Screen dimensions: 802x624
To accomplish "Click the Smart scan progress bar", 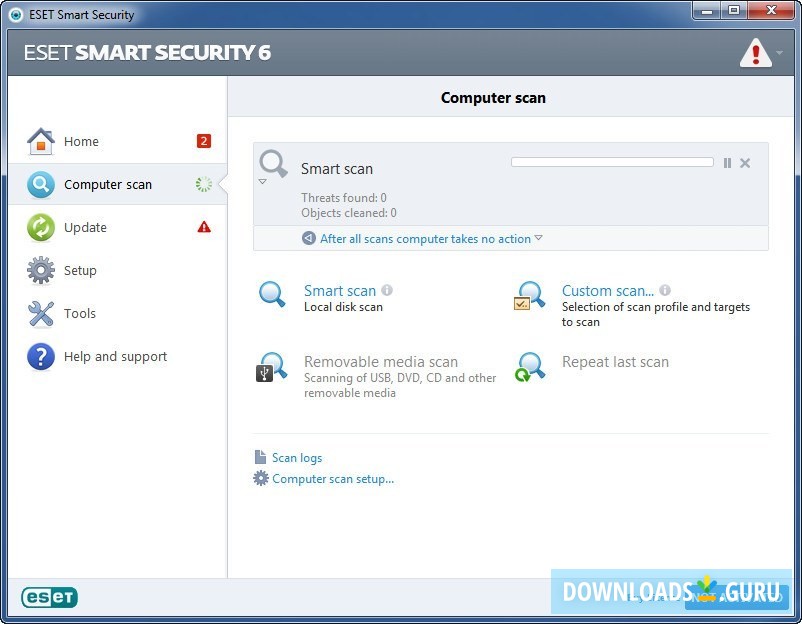I will (612, 162).
